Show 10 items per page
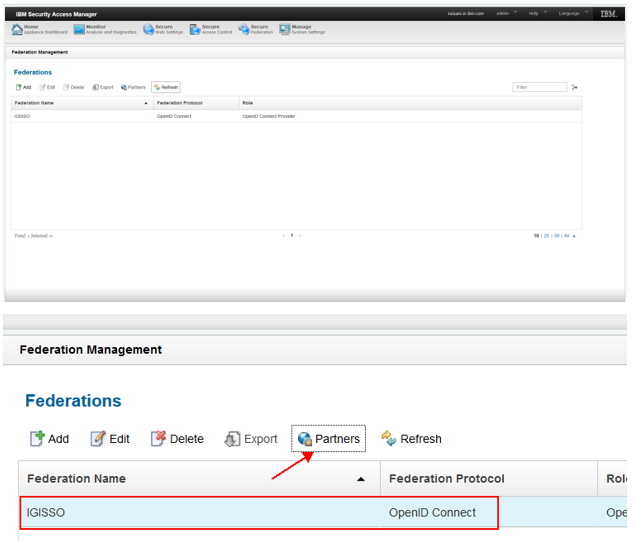635x541 pixels. click(x=536, y=236)
